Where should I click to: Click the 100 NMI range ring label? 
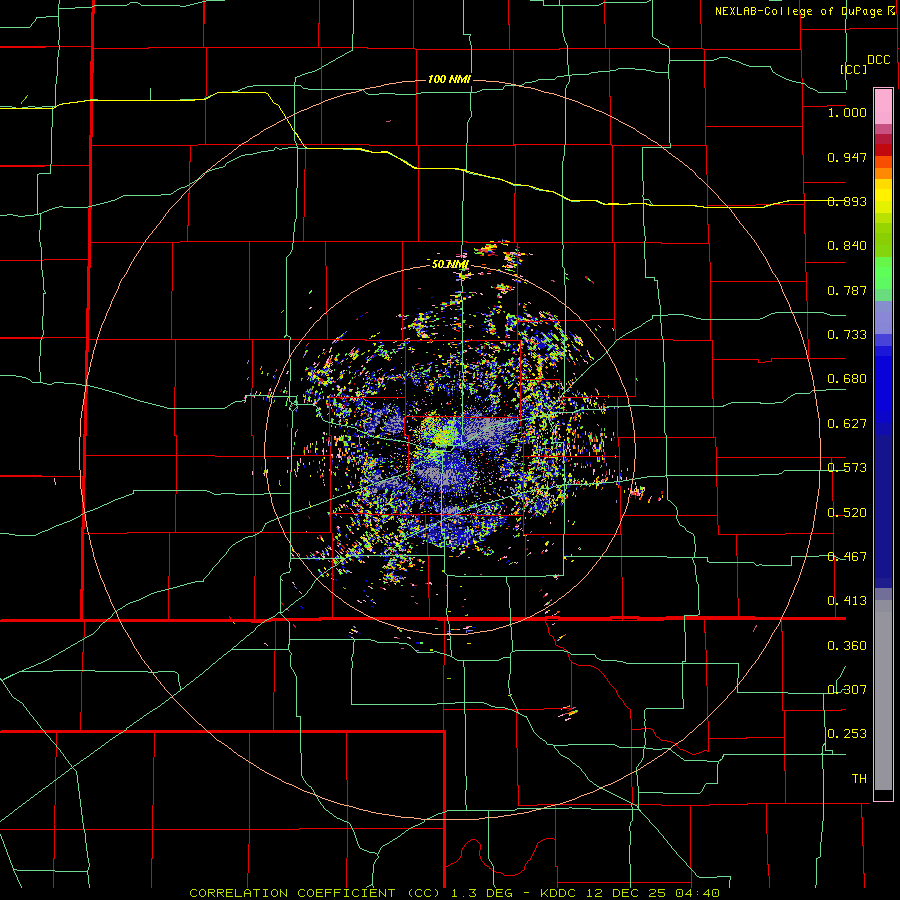[x=449, y=79]
